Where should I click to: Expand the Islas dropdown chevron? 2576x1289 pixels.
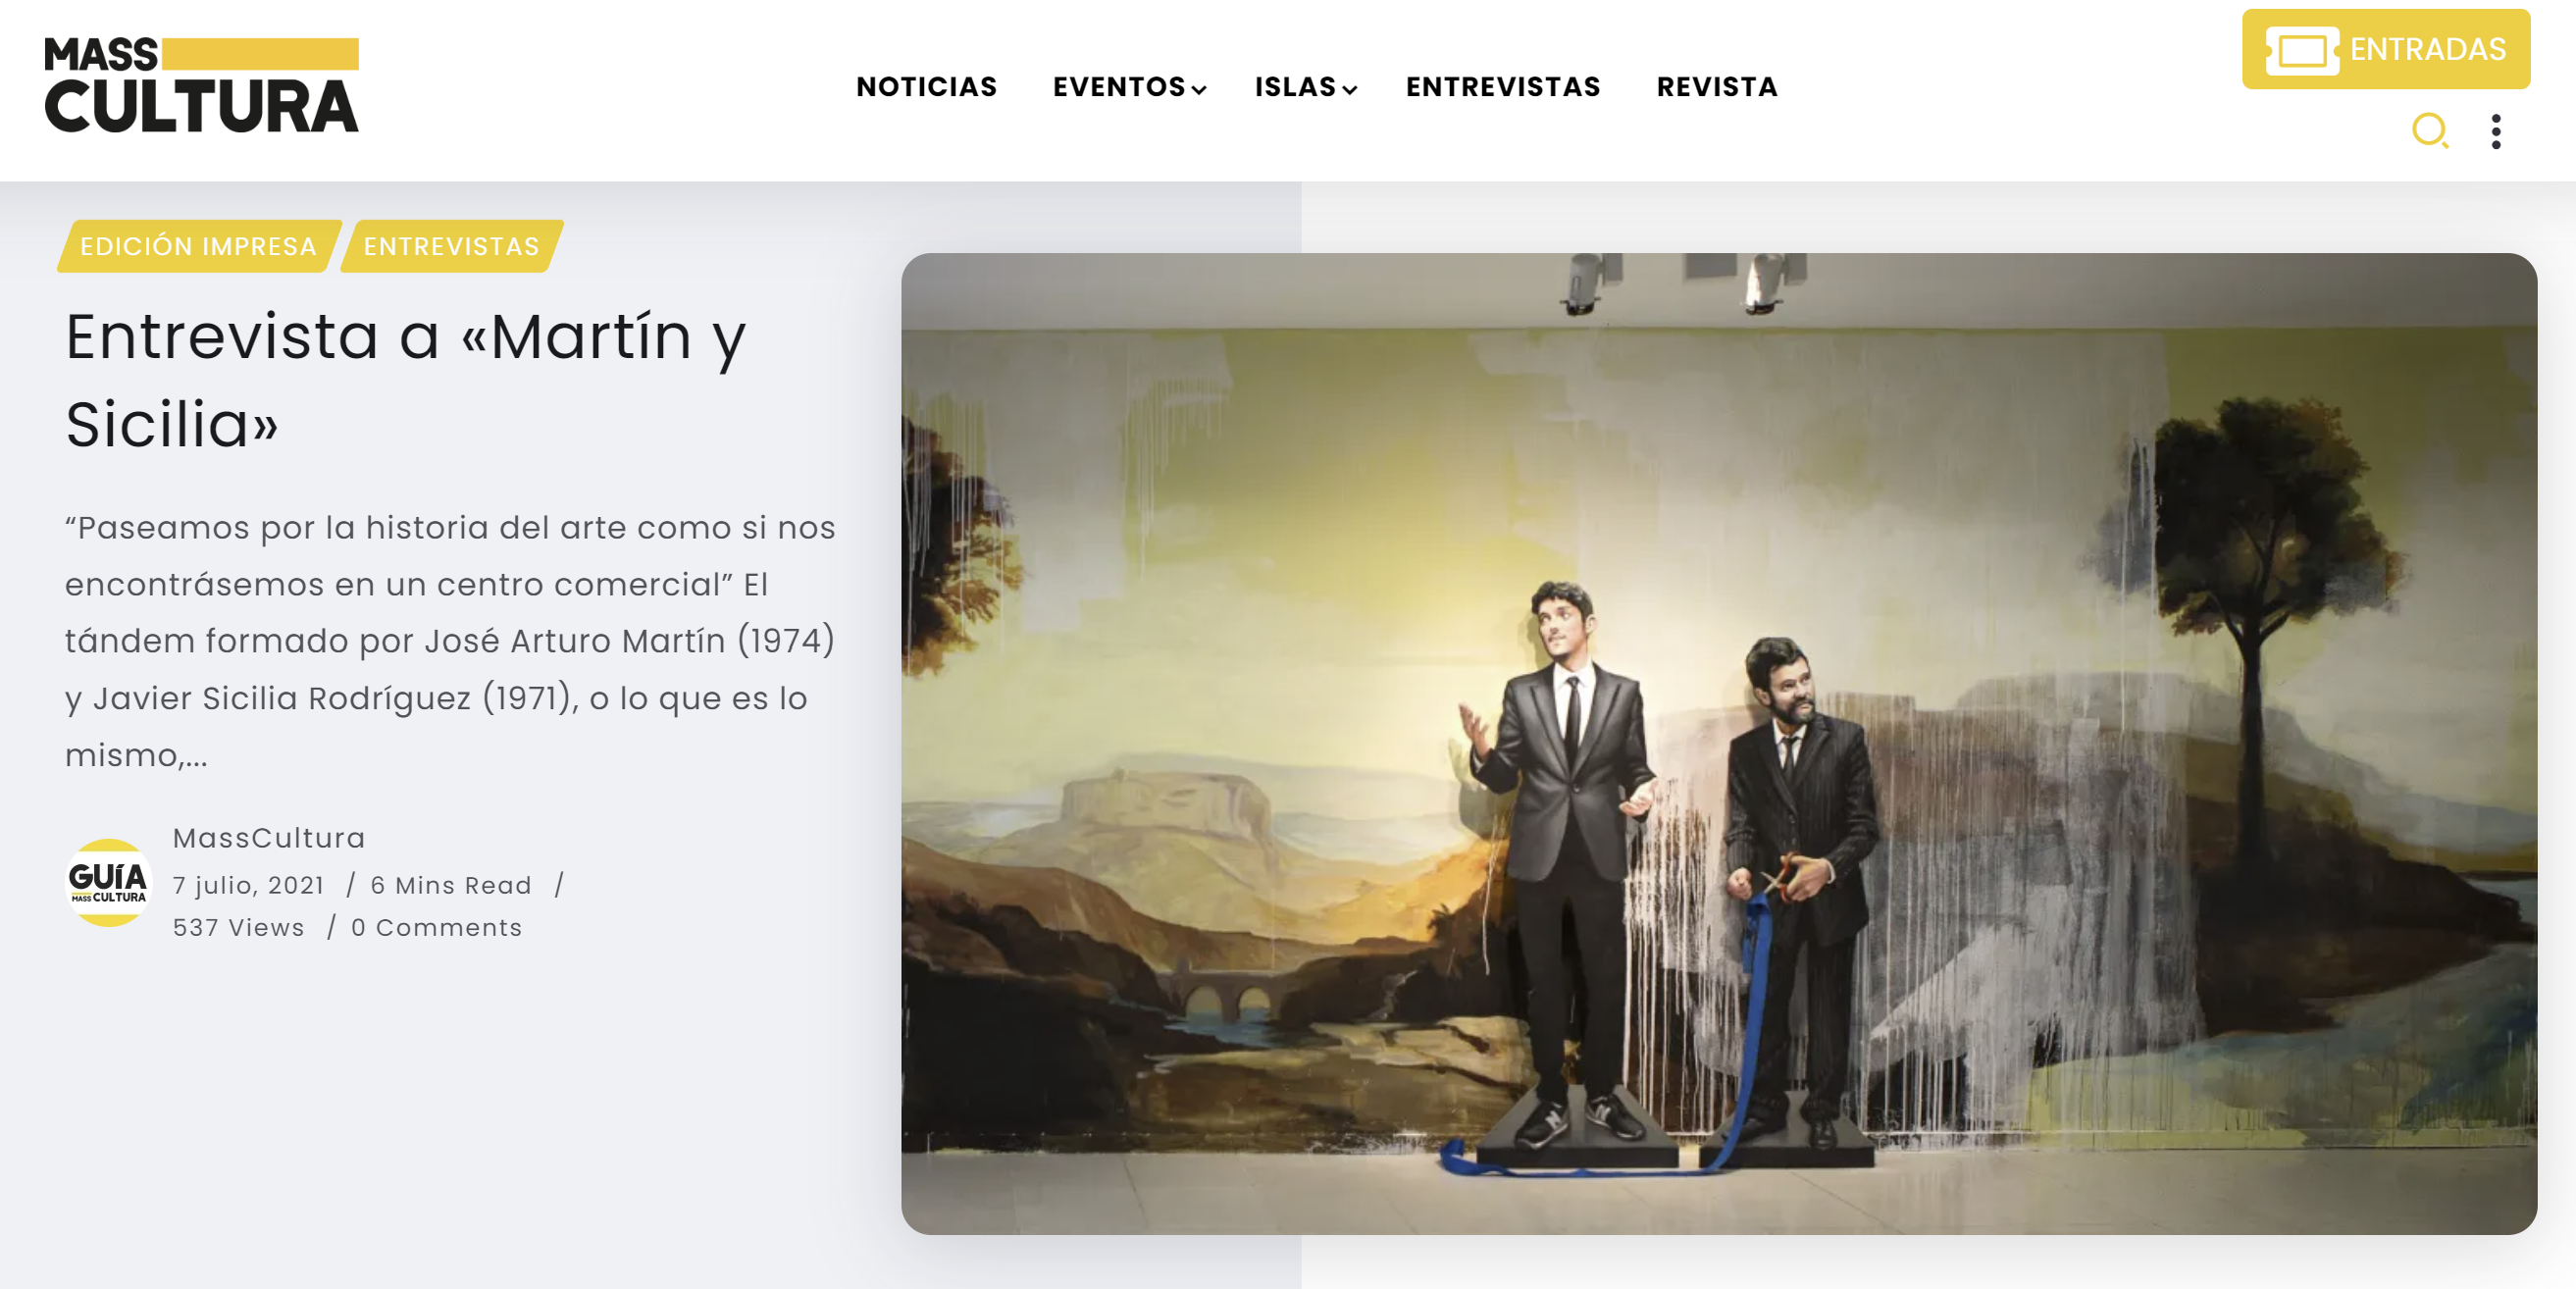[x=1350, y=89]
